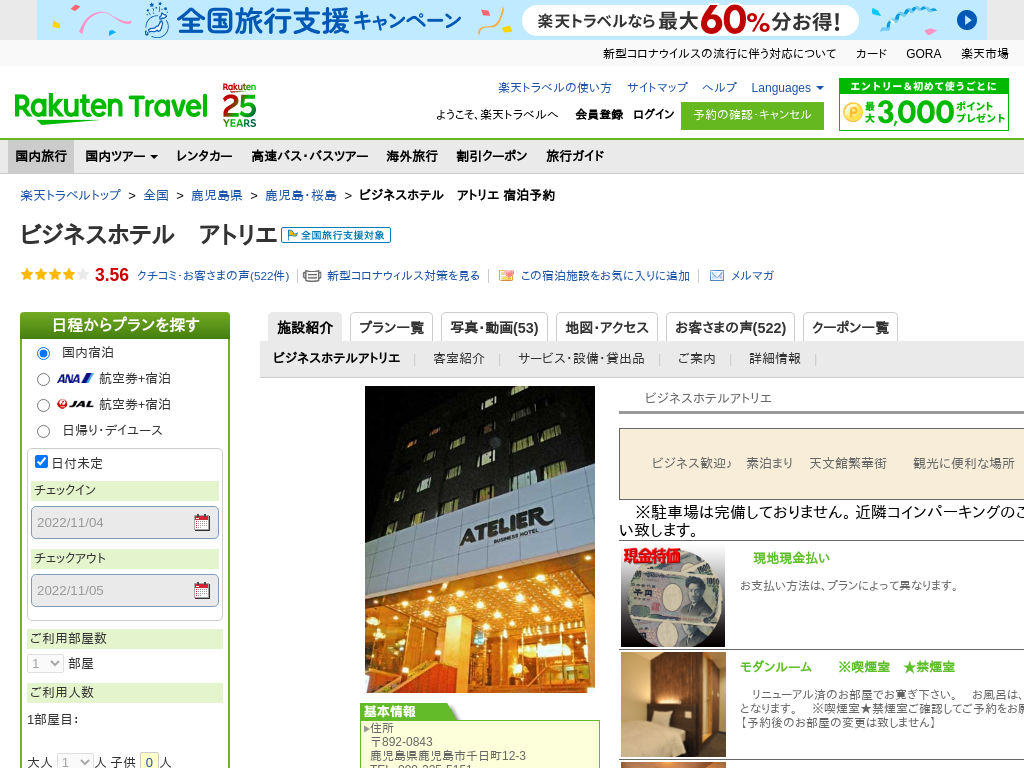The image size is (1024, 768).
Task: Uncheck the 日付未定 checkbox
Action: coord(41,462)
